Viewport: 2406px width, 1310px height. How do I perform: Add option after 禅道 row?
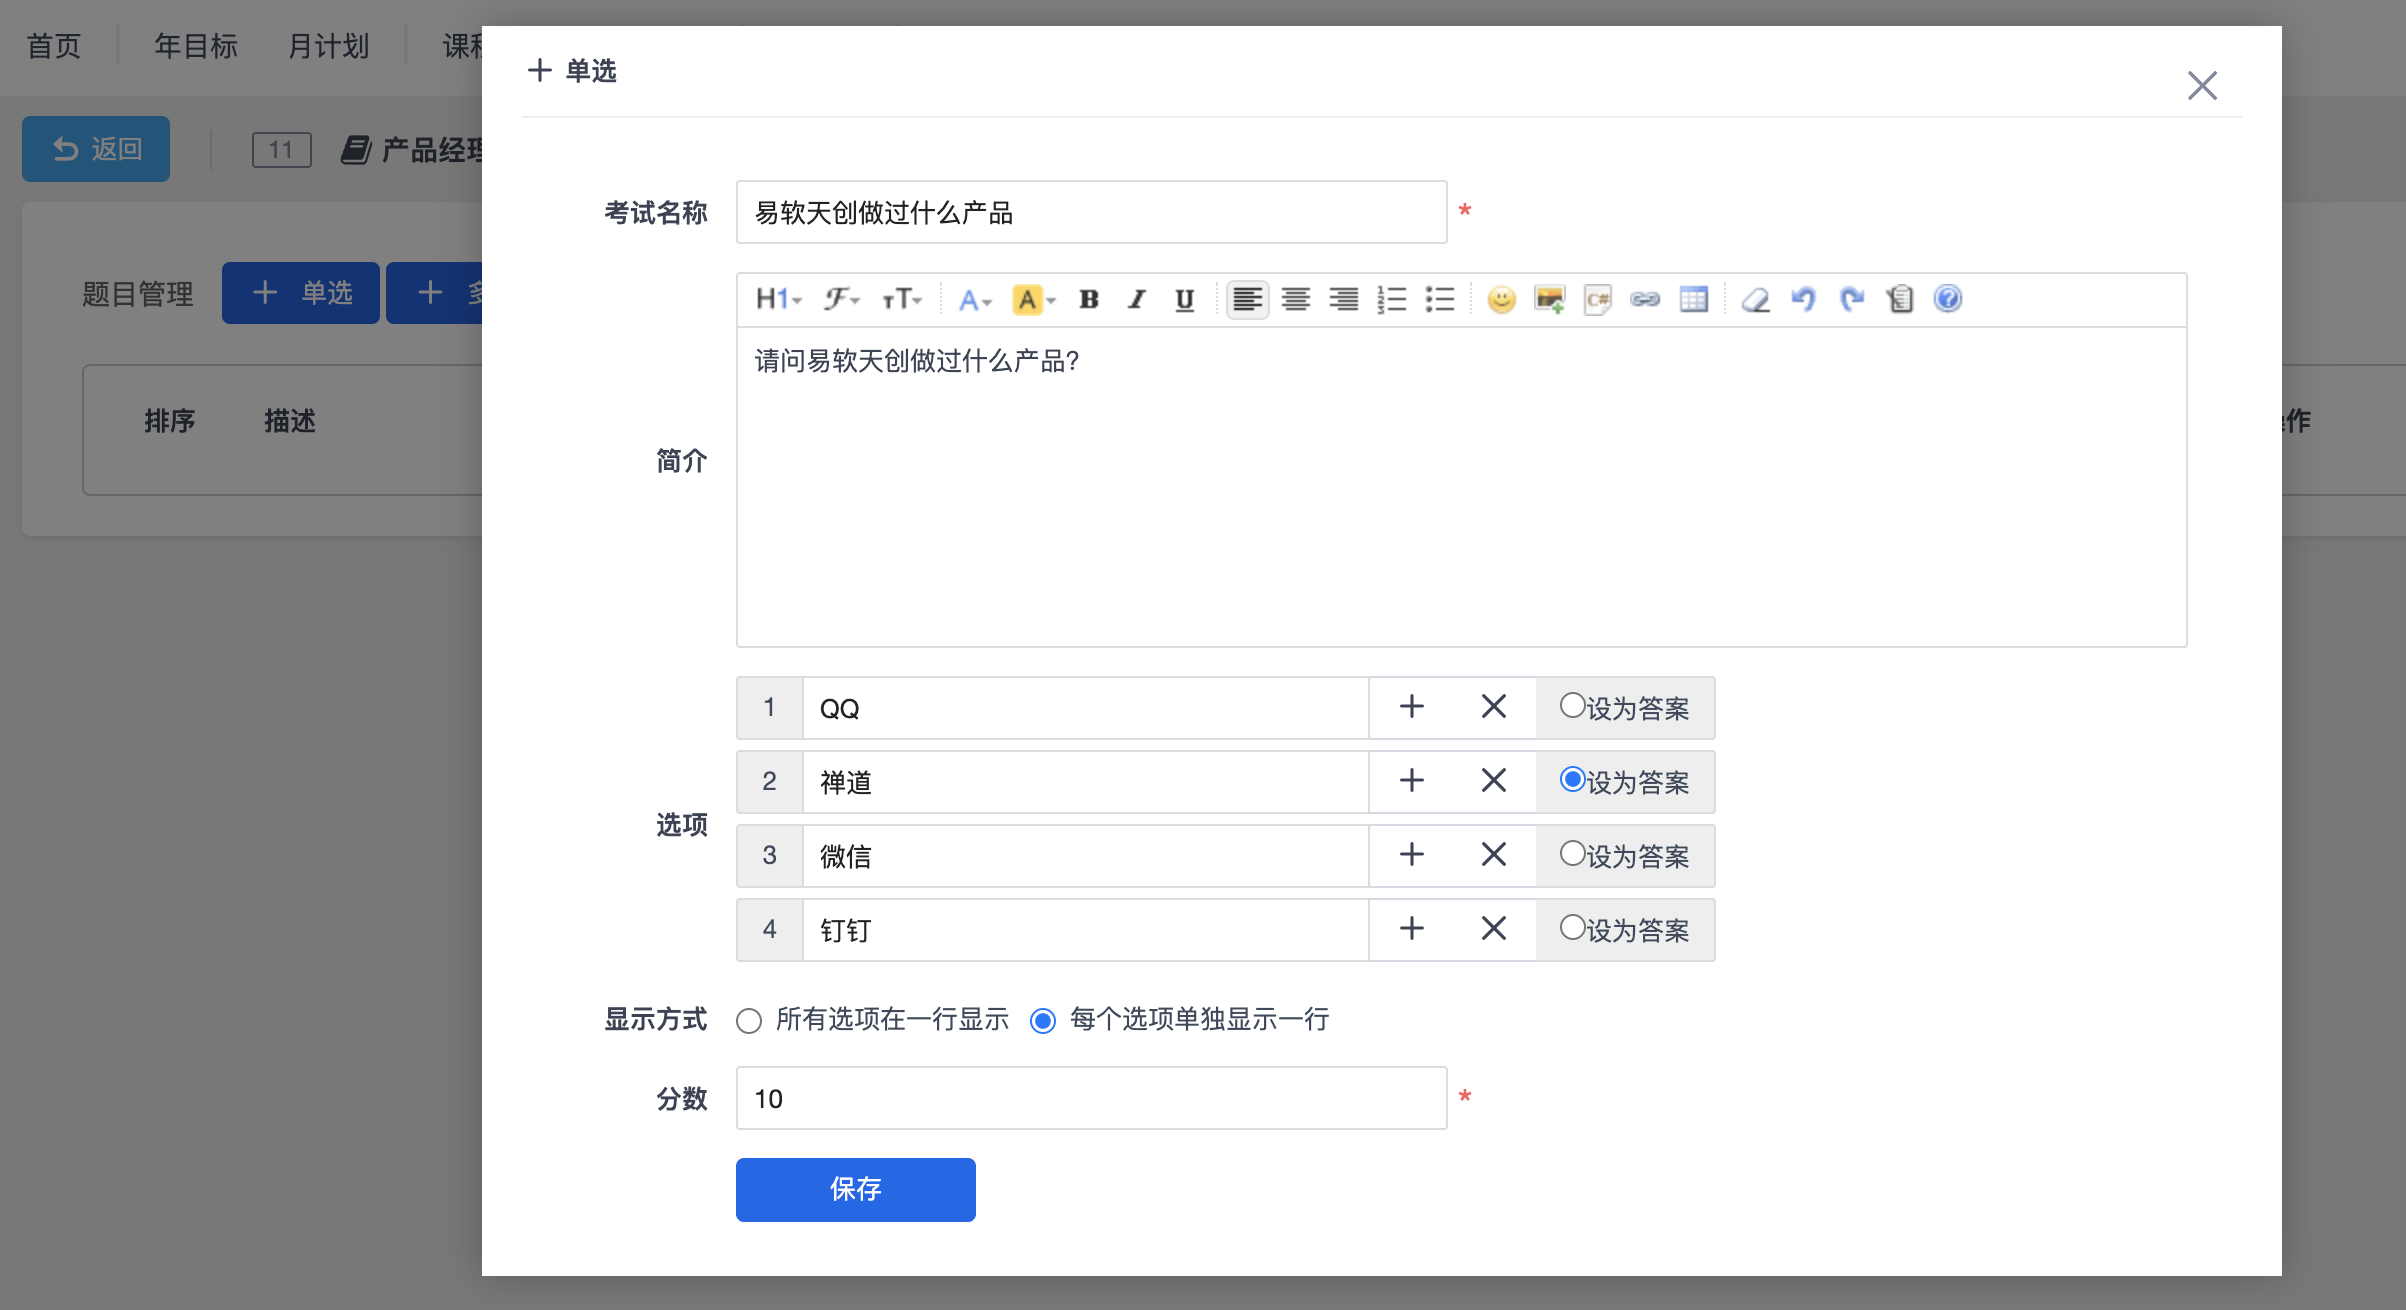1411,781
